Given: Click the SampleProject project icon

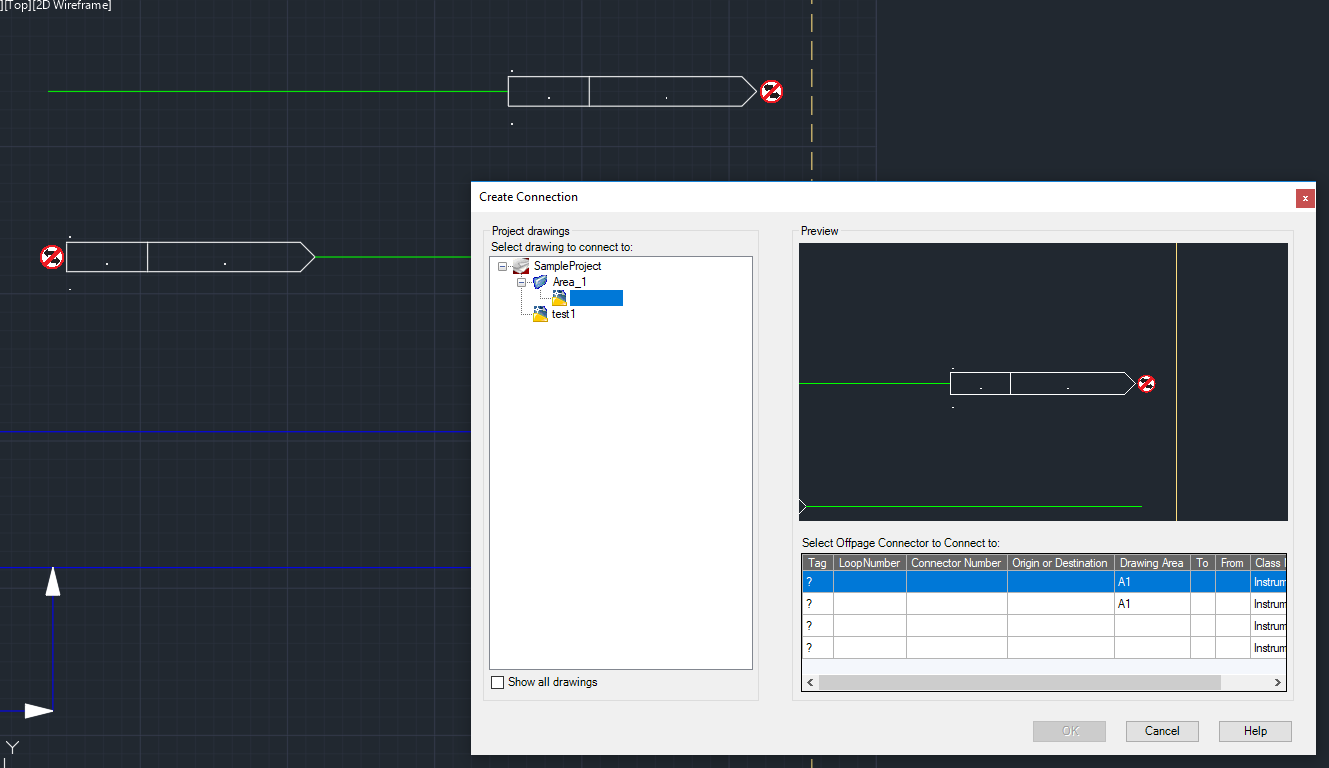Looking at the screenshot, I should 521,266.
